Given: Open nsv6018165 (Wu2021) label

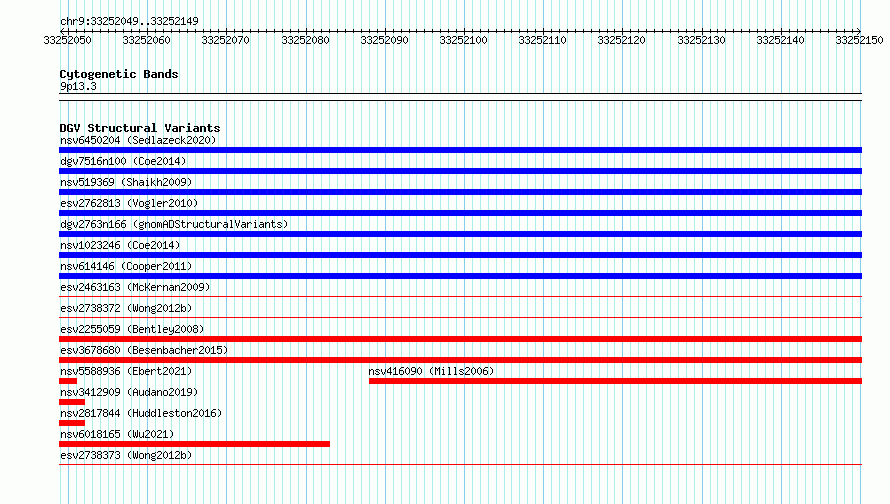Looking at the screenshot, I should pyautogui.click(x=117, y=434).
